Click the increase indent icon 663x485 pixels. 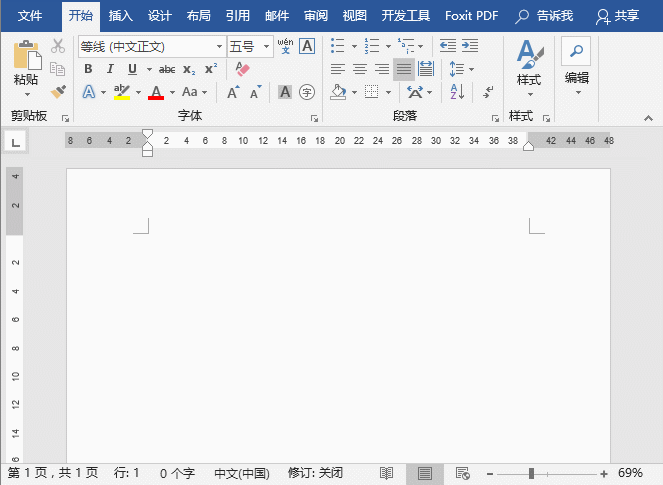point(469,46)
